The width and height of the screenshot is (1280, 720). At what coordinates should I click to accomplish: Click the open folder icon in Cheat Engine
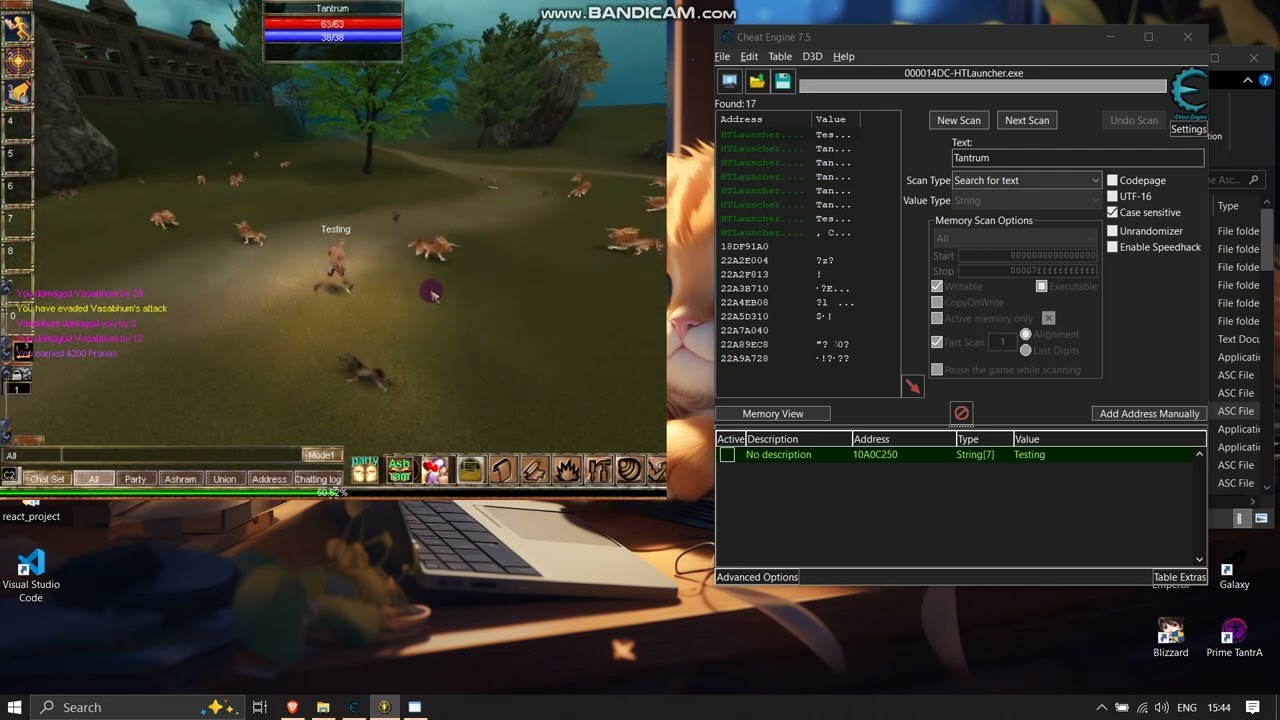pyautogui.click(x=757, y=81)
